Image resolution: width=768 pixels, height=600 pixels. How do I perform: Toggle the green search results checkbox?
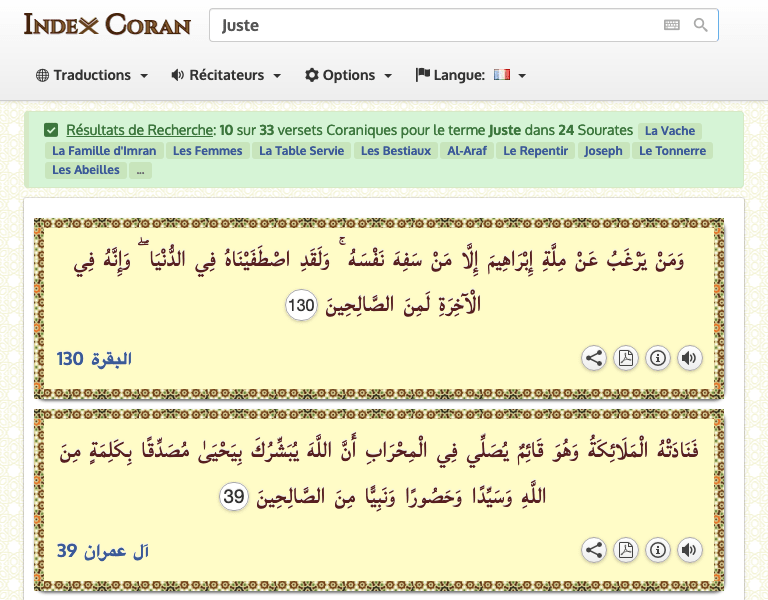pos(51,130)
